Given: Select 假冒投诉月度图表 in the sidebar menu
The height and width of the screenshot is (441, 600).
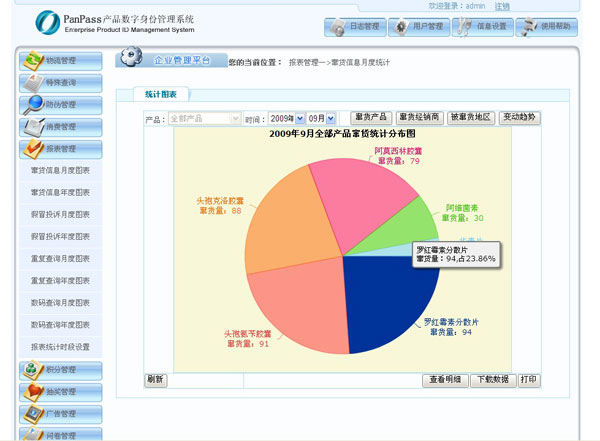Looking at the screenshot, I should click(60, 214).
